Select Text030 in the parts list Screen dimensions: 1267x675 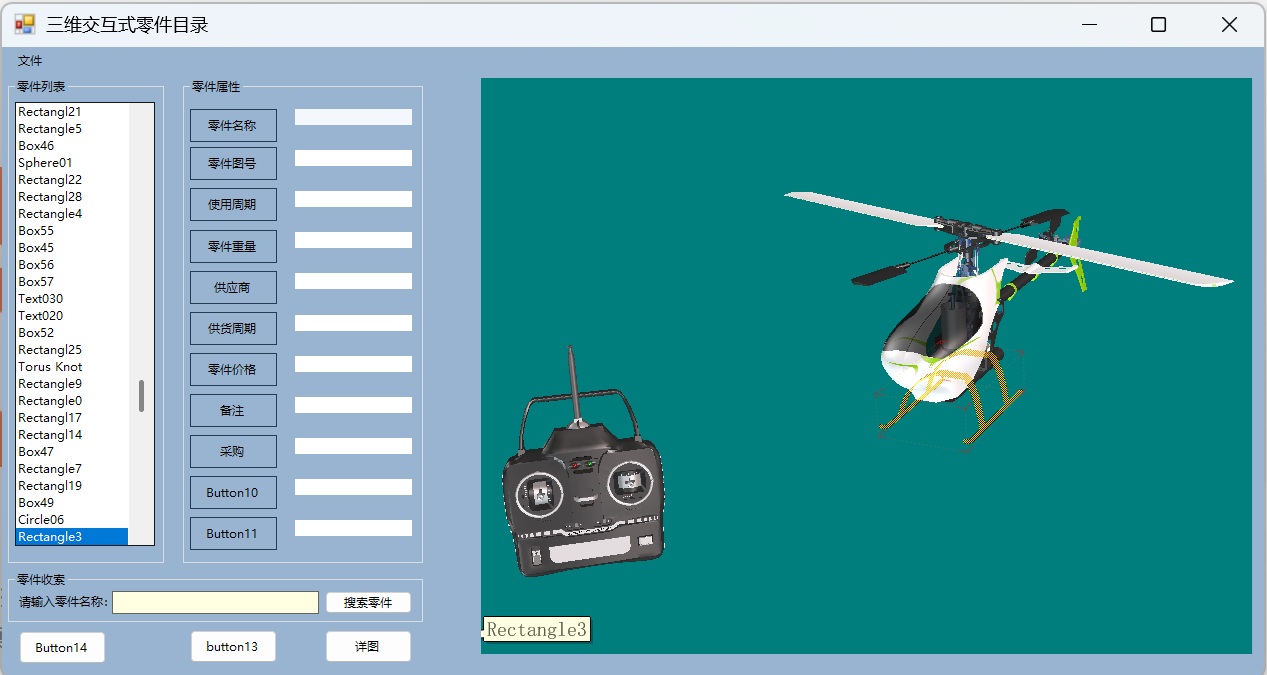click(x=41, y=299)
